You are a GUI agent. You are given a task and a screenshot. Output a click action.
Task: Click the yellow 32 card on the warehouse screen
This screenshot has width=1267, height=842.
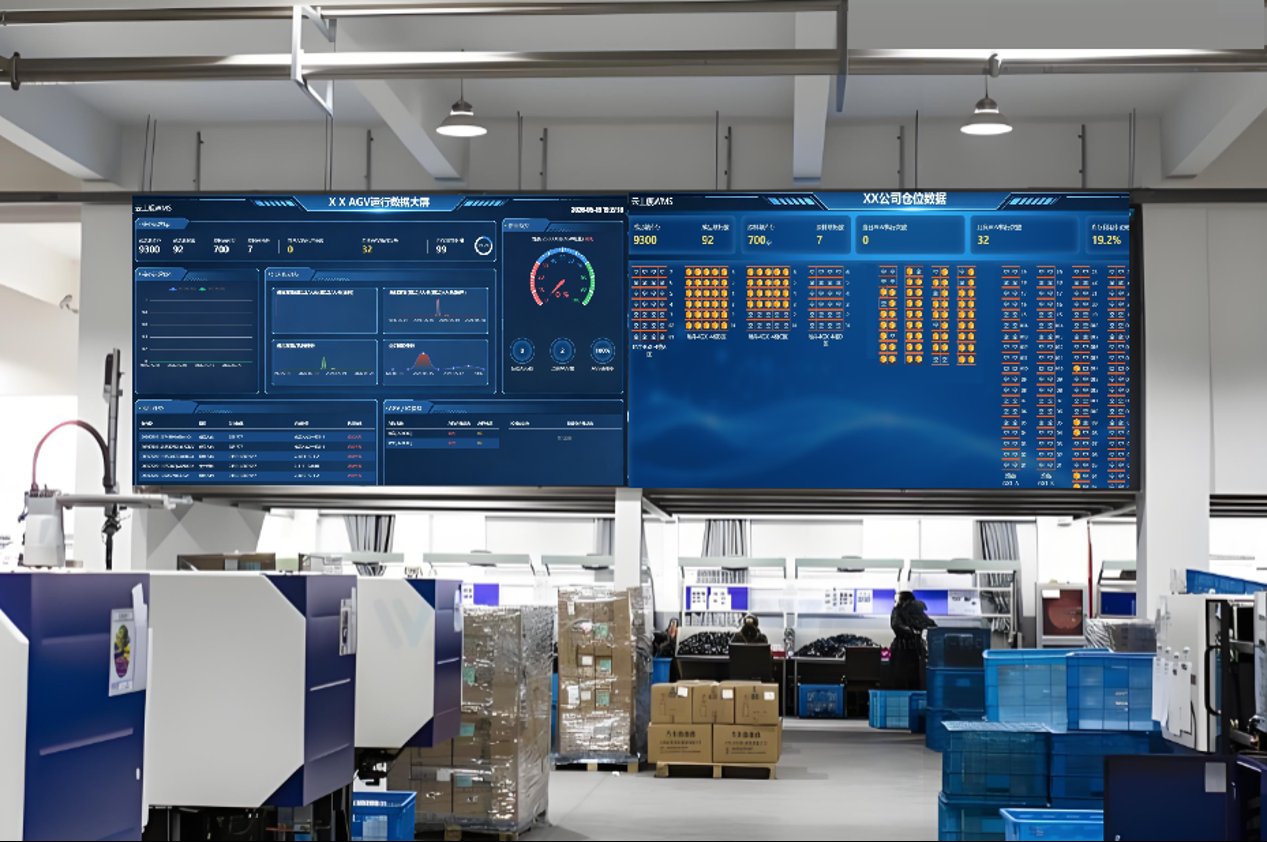point(1024,235)
